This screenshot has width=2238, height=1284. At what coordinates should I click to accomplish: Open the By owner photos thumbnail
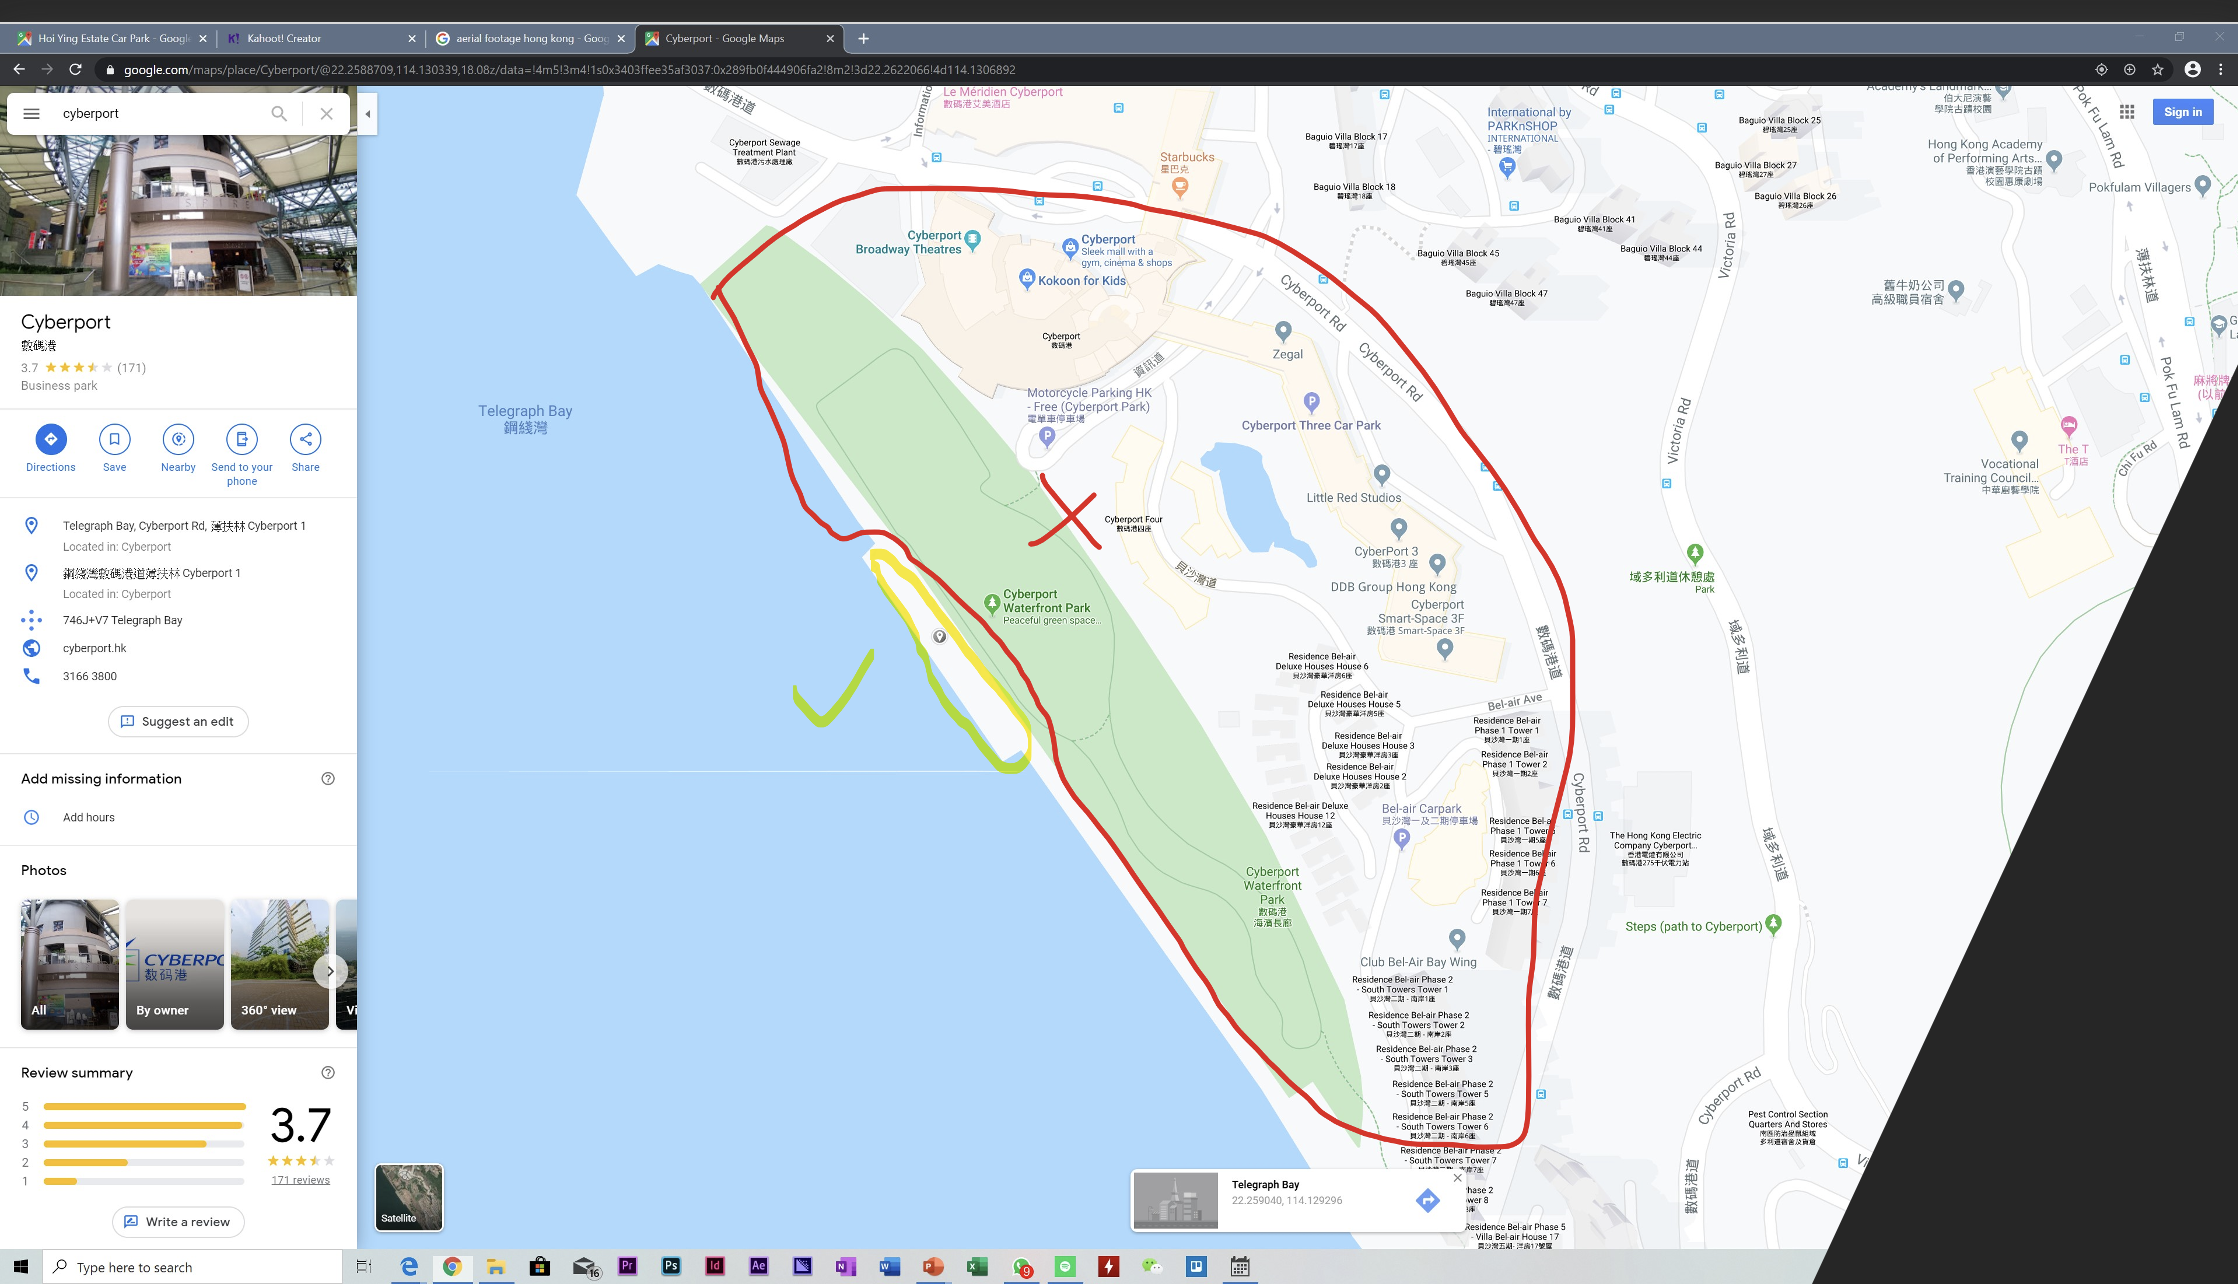click(x=175, y=964)
